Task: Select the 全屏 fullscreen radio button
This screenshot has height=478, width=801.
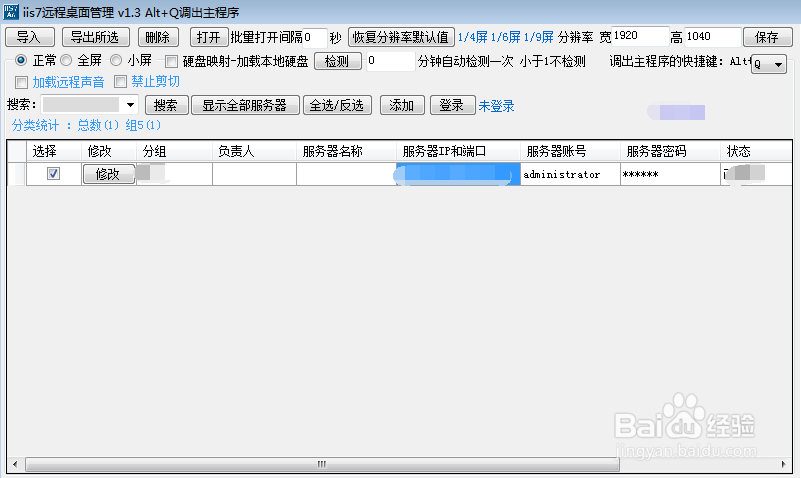Action: click(x=66, y=61)
